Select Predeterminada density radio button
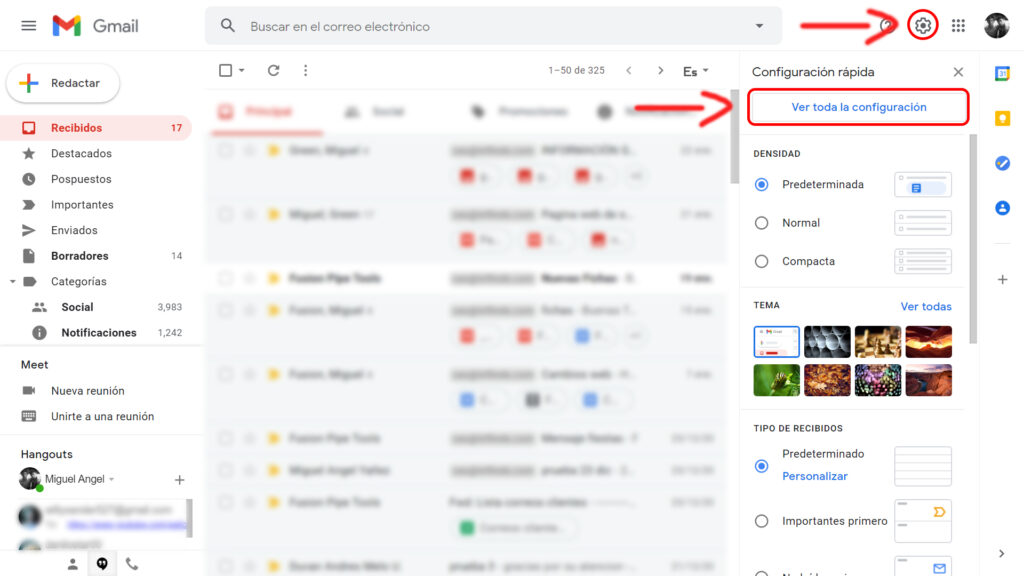This screenshot has height=576, width=1024. (x=761, y=184)
